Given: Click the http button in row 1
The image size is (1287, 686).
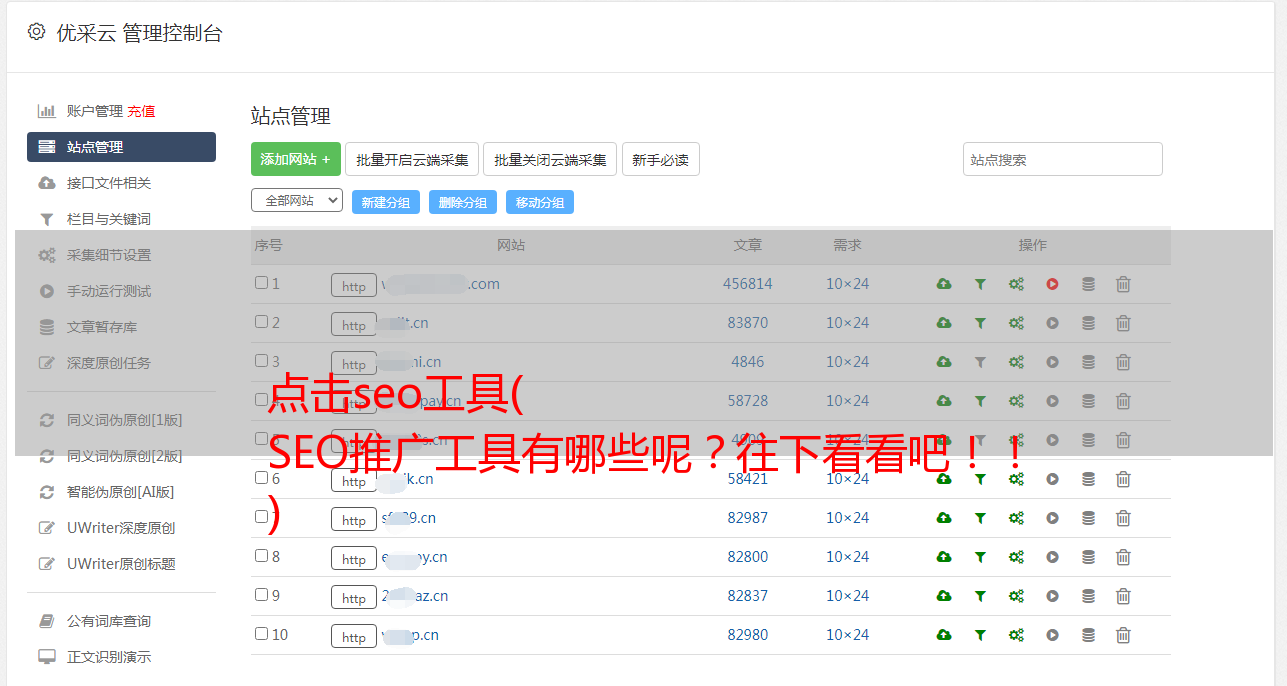Looking at the screenshot, I should pos(354,286).
